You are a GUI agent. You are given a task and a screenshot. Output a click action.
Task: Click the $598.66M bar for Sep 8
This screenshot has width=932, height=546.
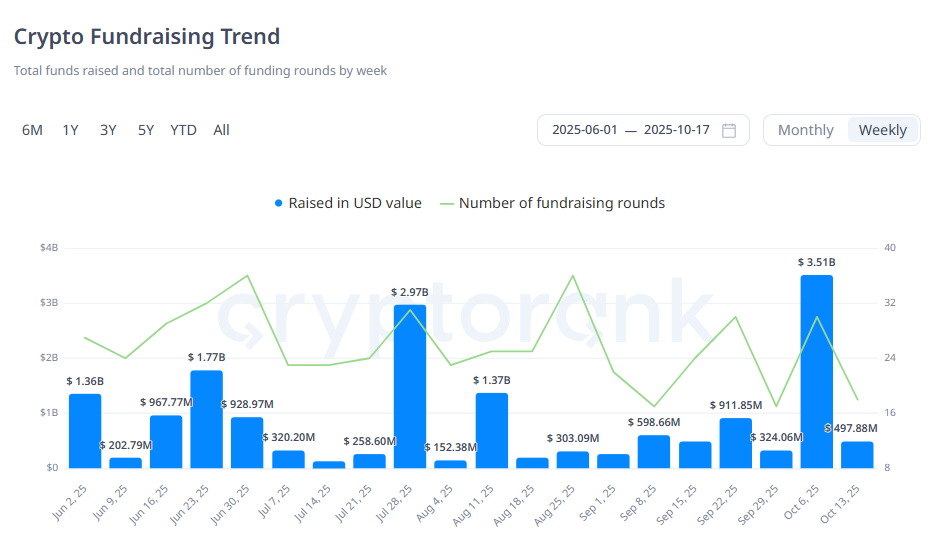(x=654, y=451)
